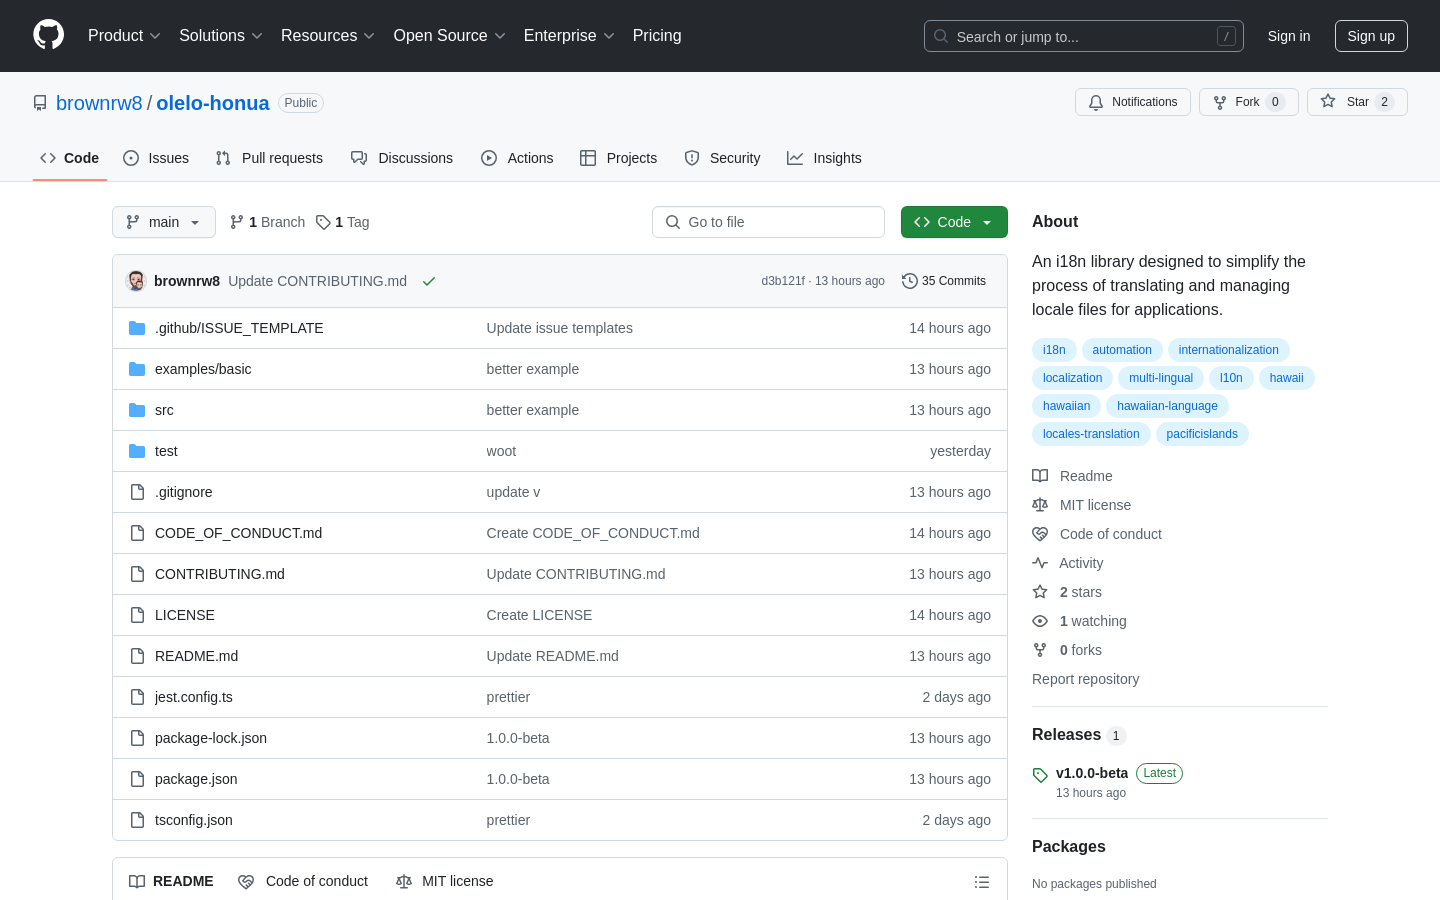
Task: Click the folder icon for .github/ISSUE_TEMPLATE
Action: coord(137,328)
